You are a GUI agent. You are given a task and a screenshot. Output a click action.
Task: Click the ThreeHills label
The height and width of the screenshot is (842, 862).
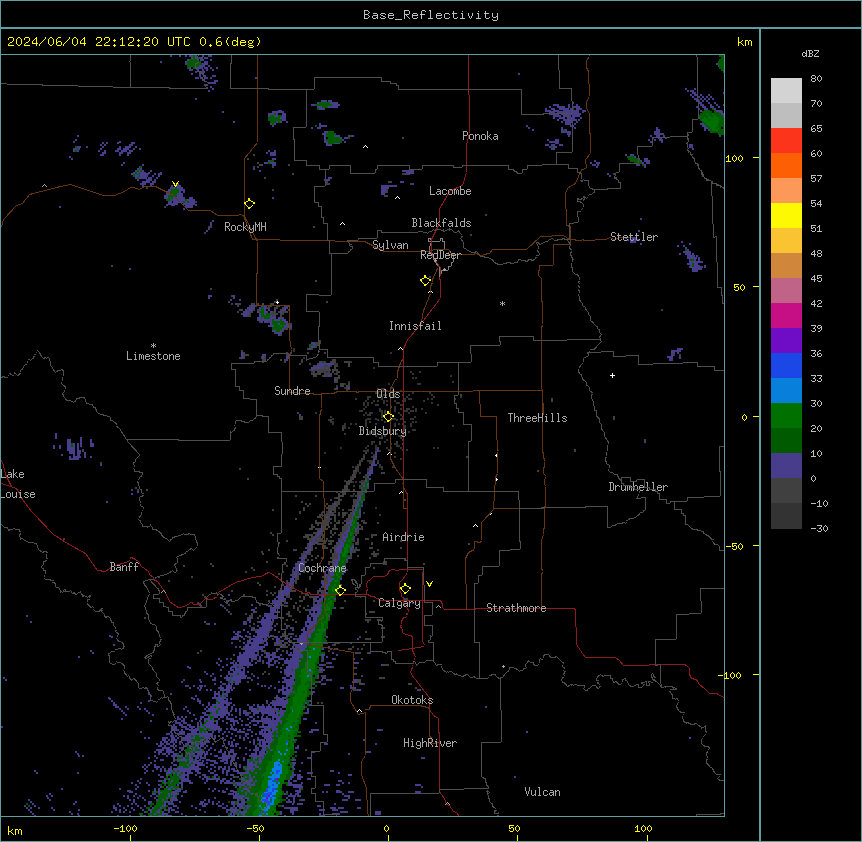(x=537, y=418)
